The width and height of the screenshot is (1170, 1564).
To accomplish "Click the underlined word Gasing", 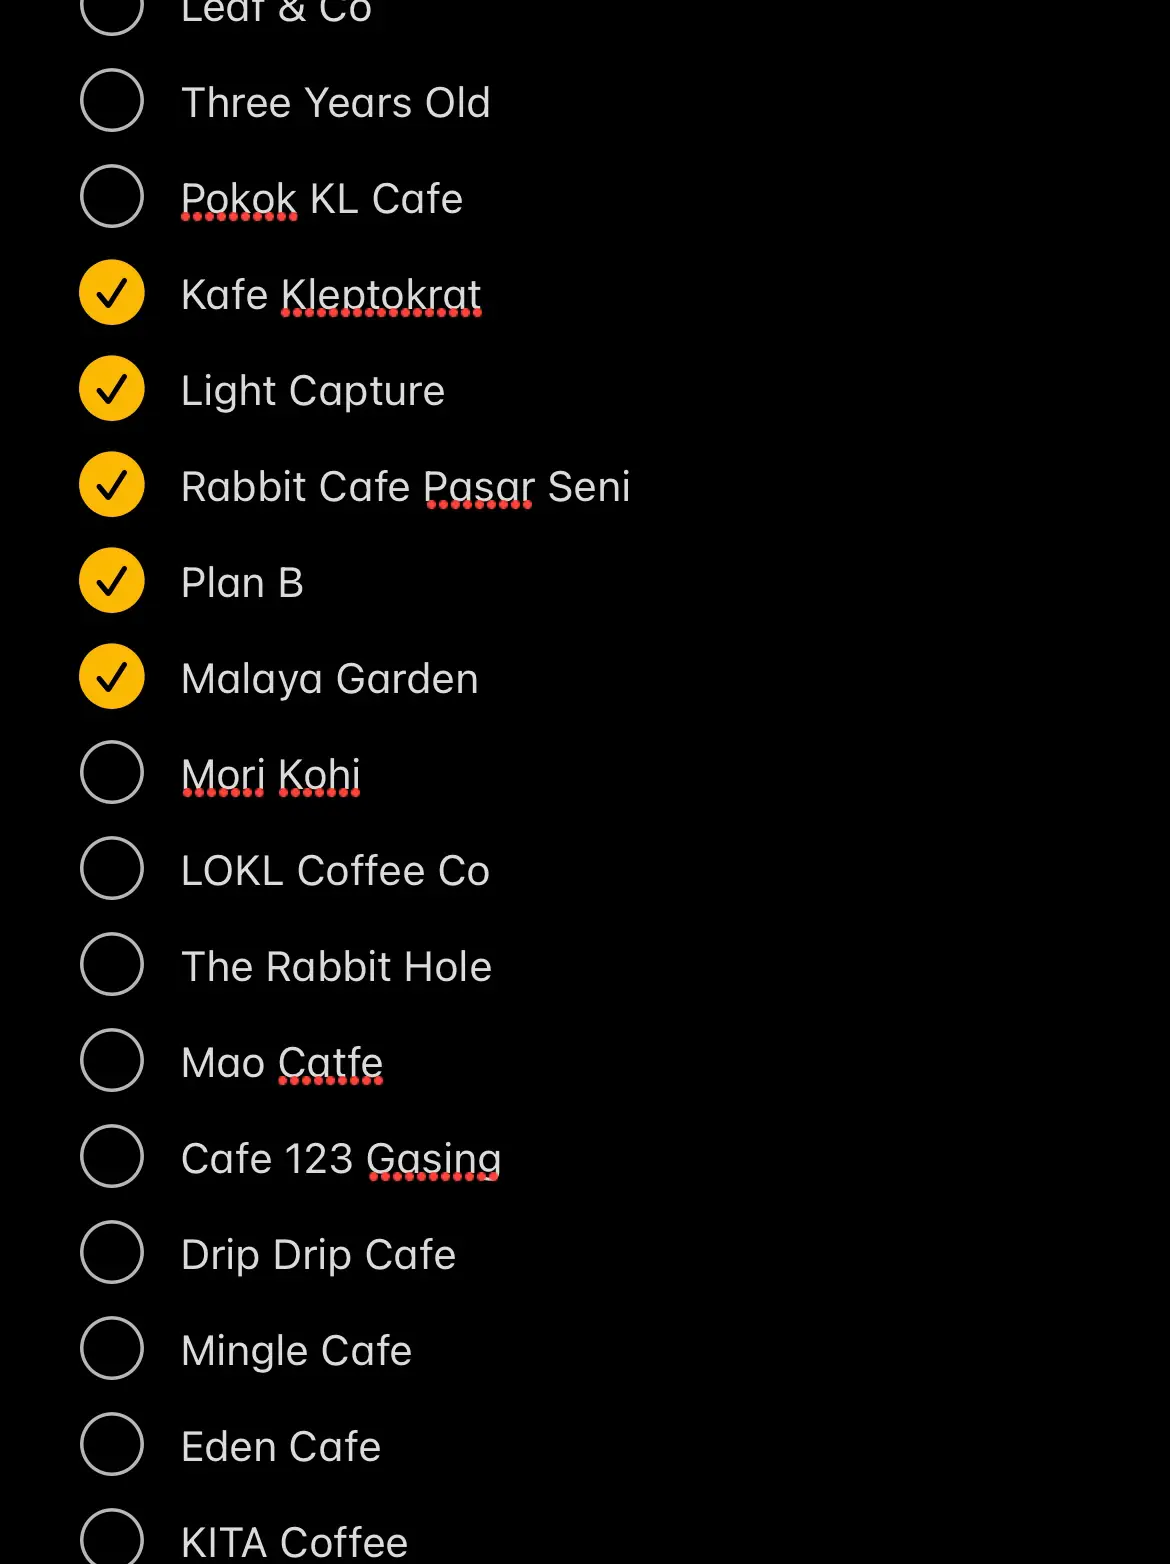I will [433, 1160].
